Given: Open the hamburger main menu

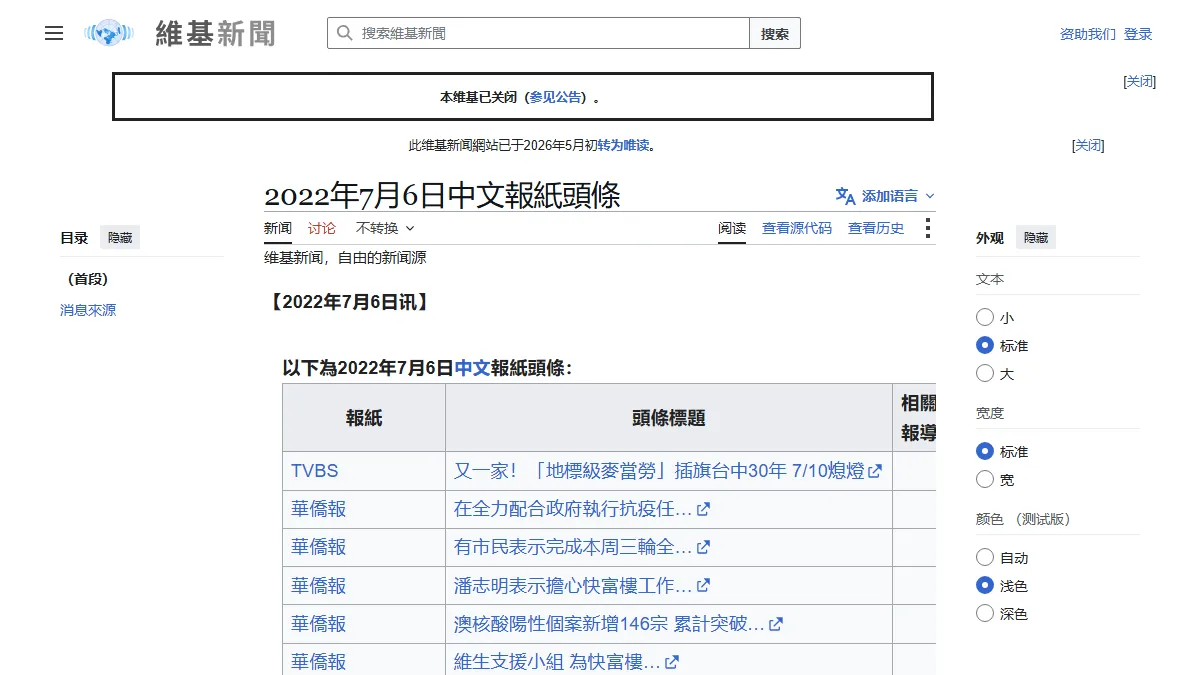Looking at the screenshot, I should point(54,33).
